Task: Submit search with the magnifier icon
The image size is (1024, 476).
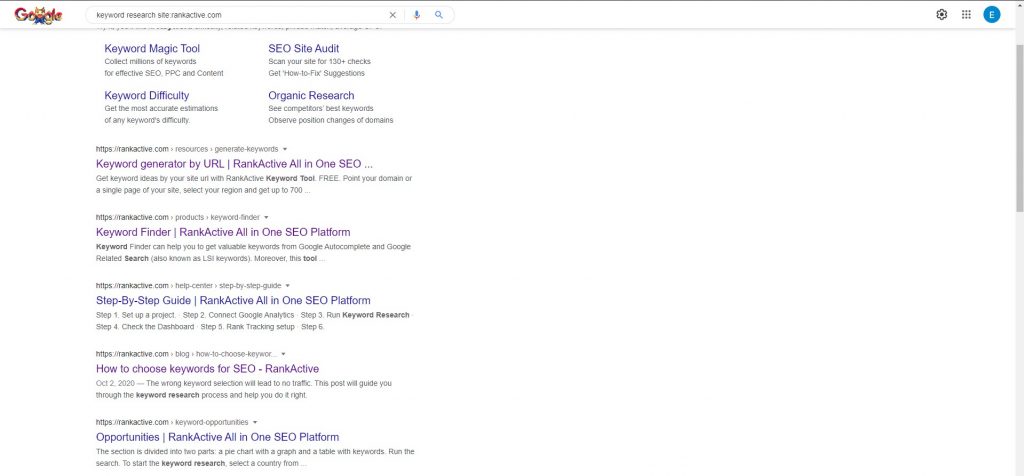Action: [x=439, y=15]
